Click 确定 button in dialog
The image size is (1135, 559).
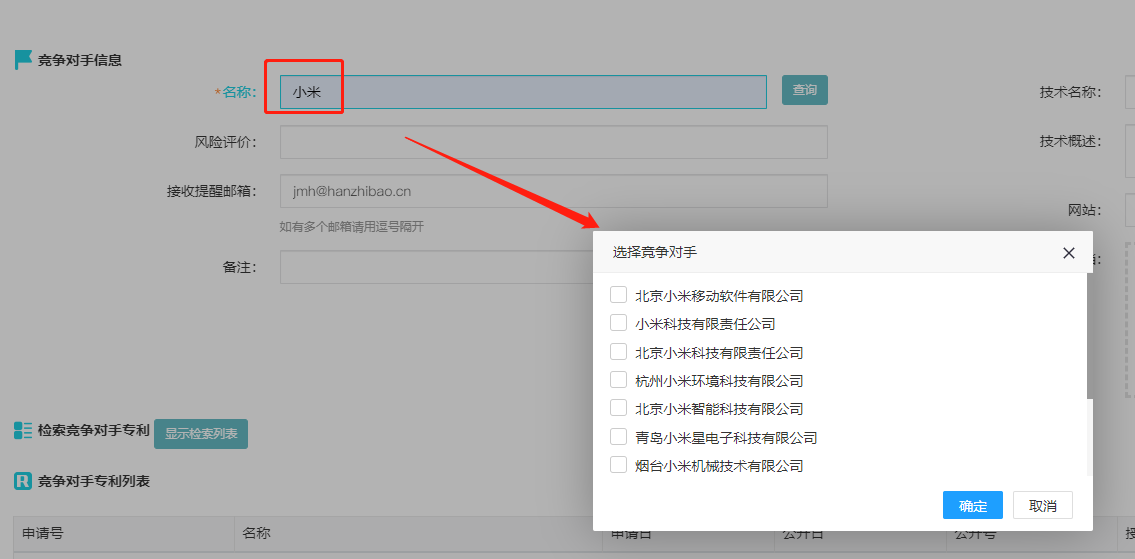coord(972,505)
